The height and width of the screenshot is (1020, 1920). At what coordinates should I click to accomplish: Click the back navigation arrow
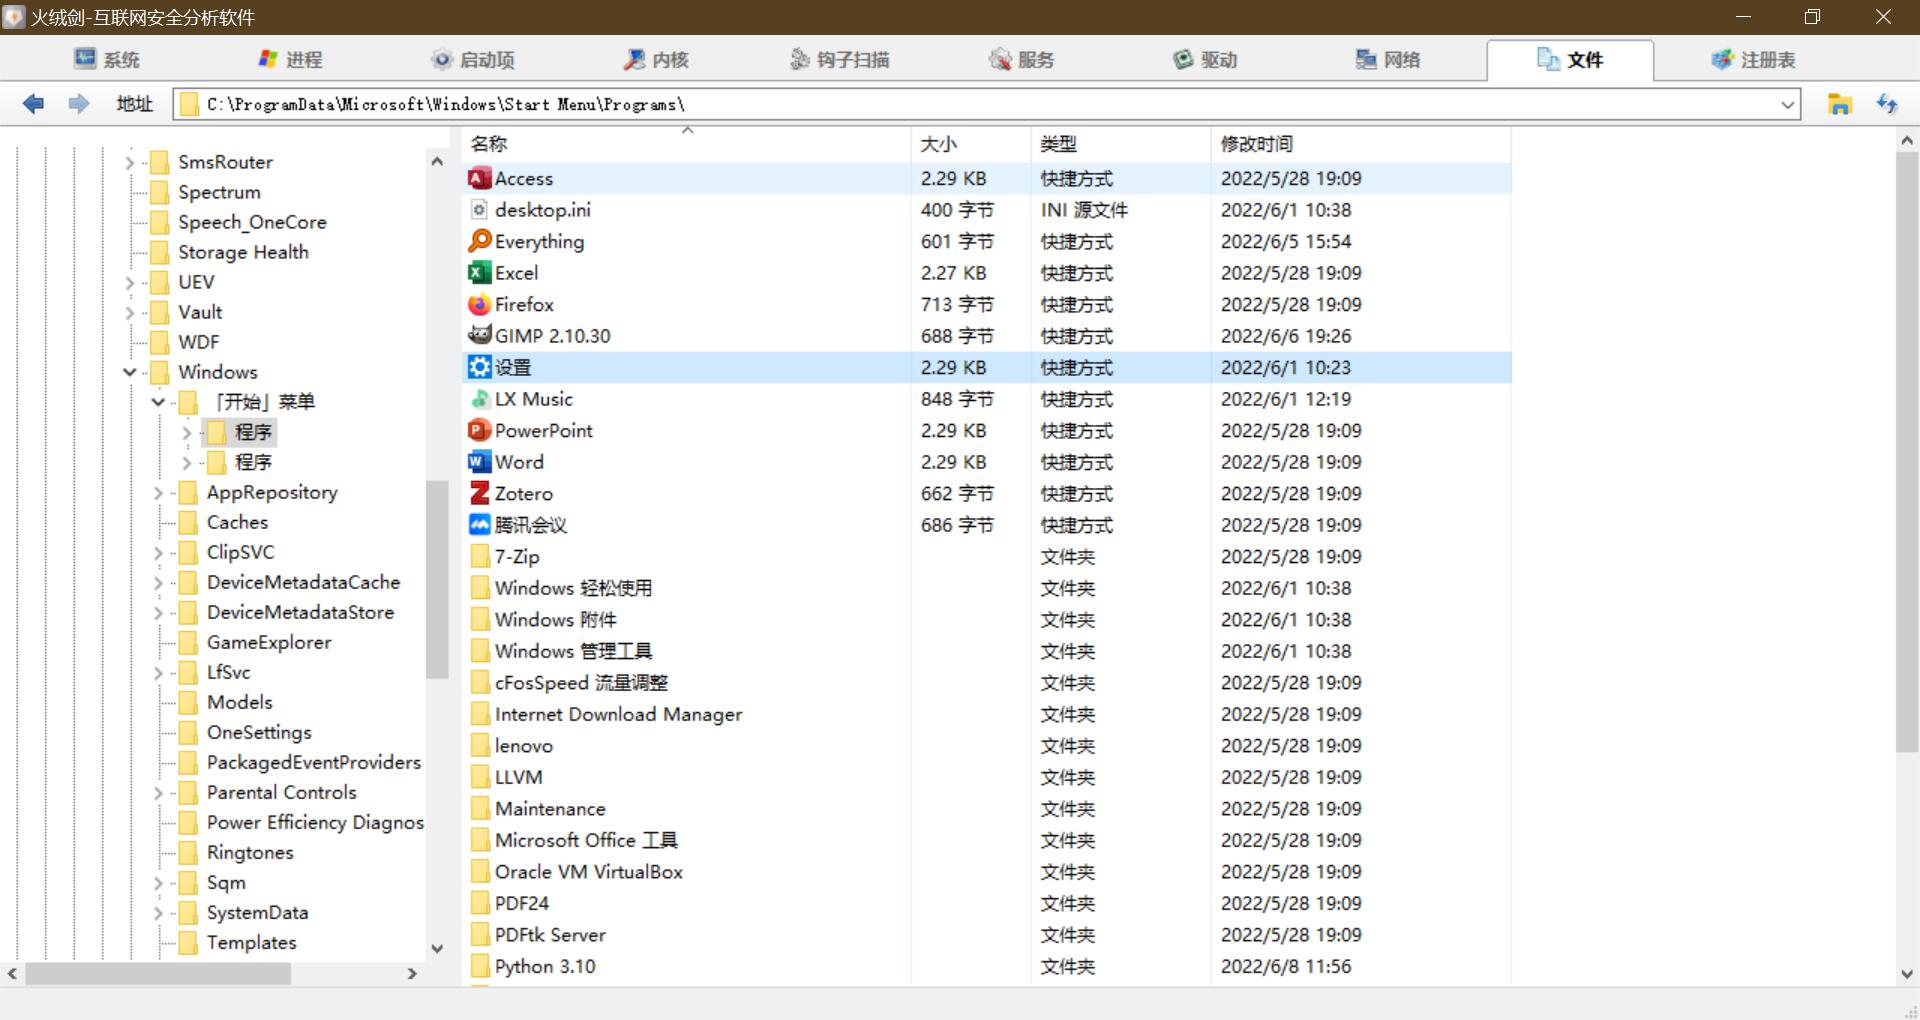[x=33, y=104]
